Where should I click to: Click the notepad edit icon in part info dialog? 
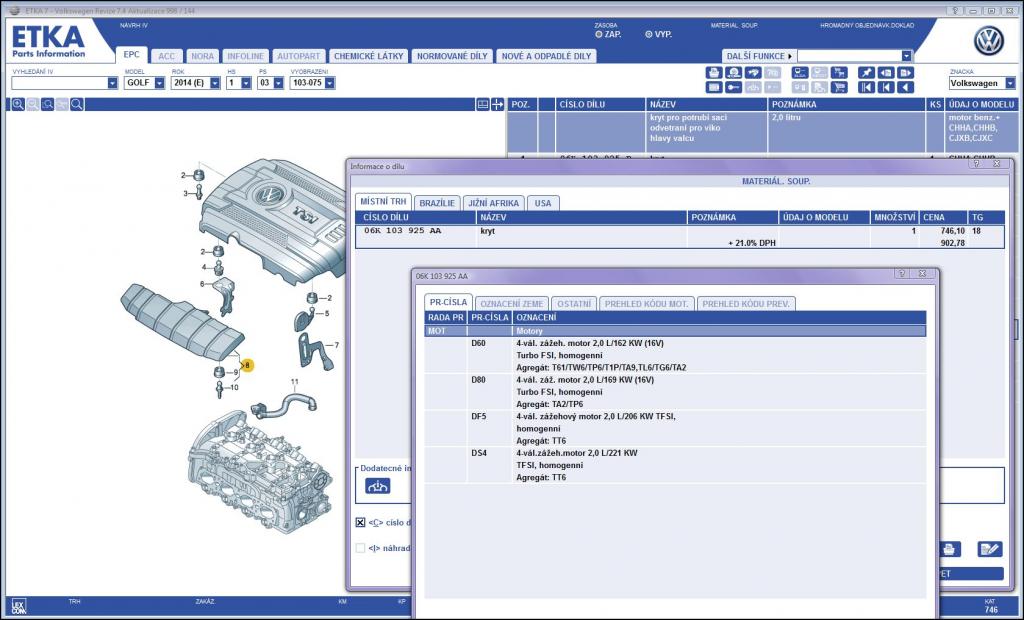989,549
